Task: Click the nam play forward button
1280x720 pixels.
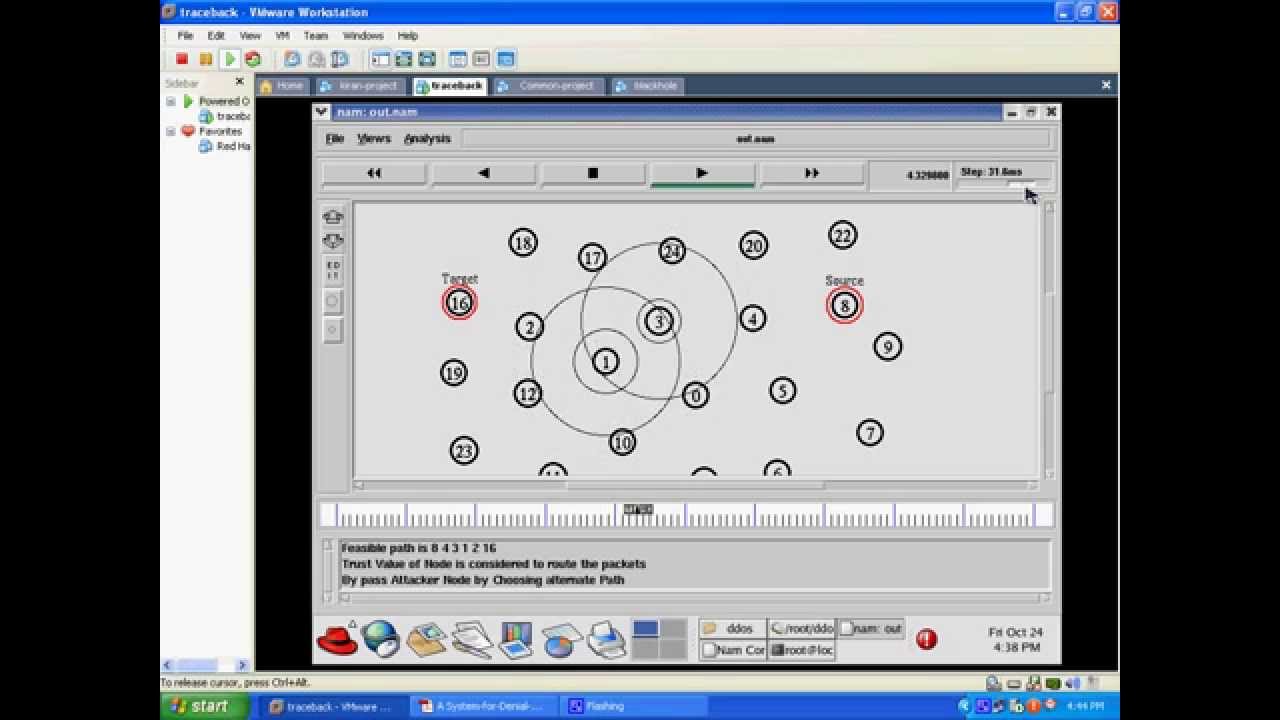Action: tap(702, 173)
